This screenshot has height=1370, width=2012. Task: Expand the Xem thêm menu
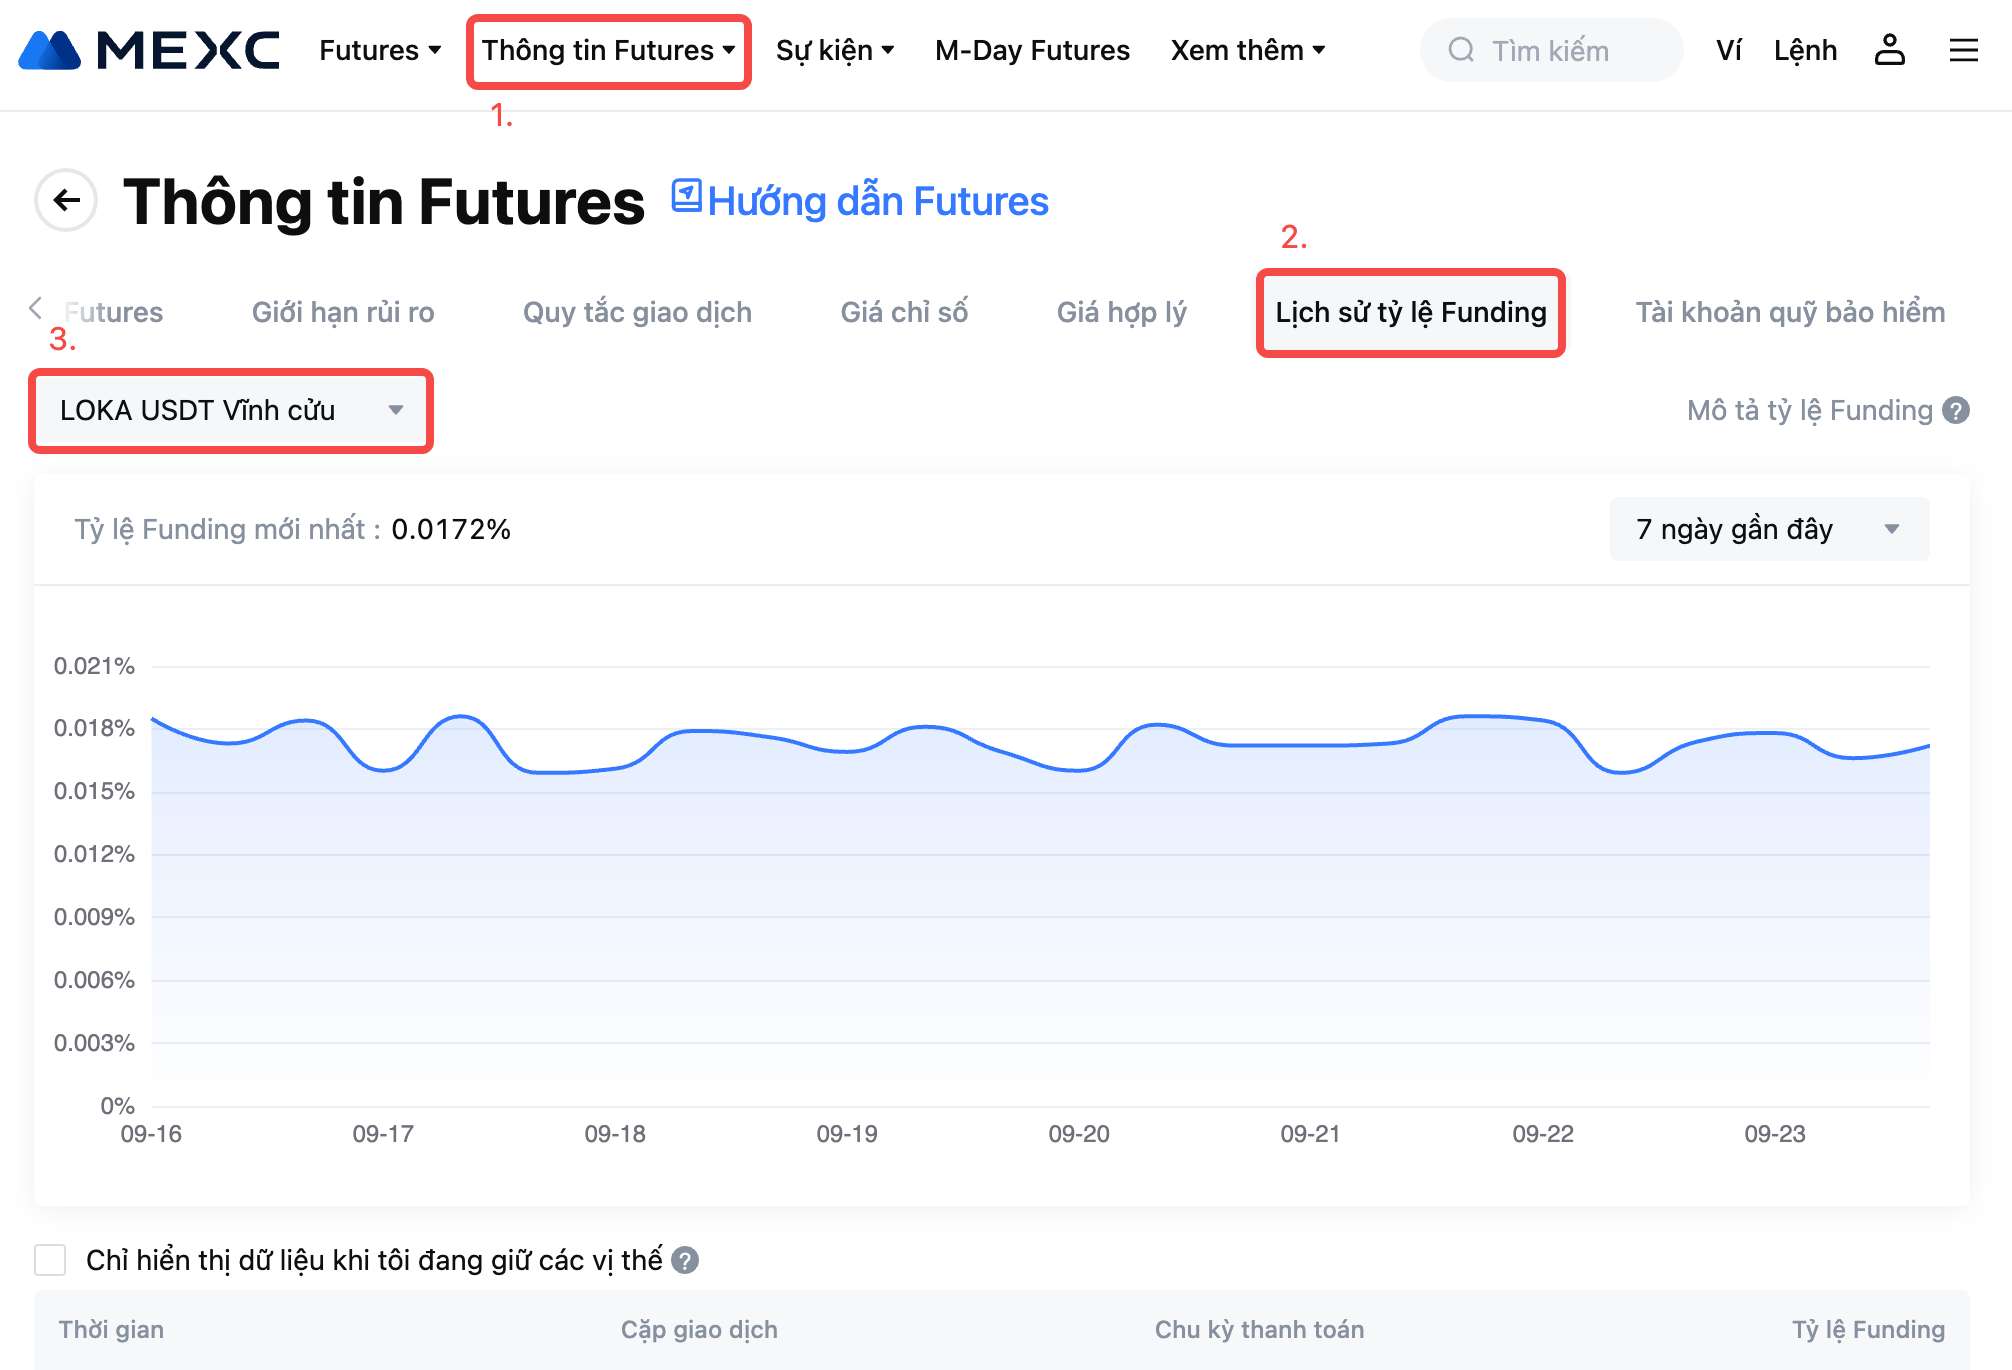(1247, 50)
